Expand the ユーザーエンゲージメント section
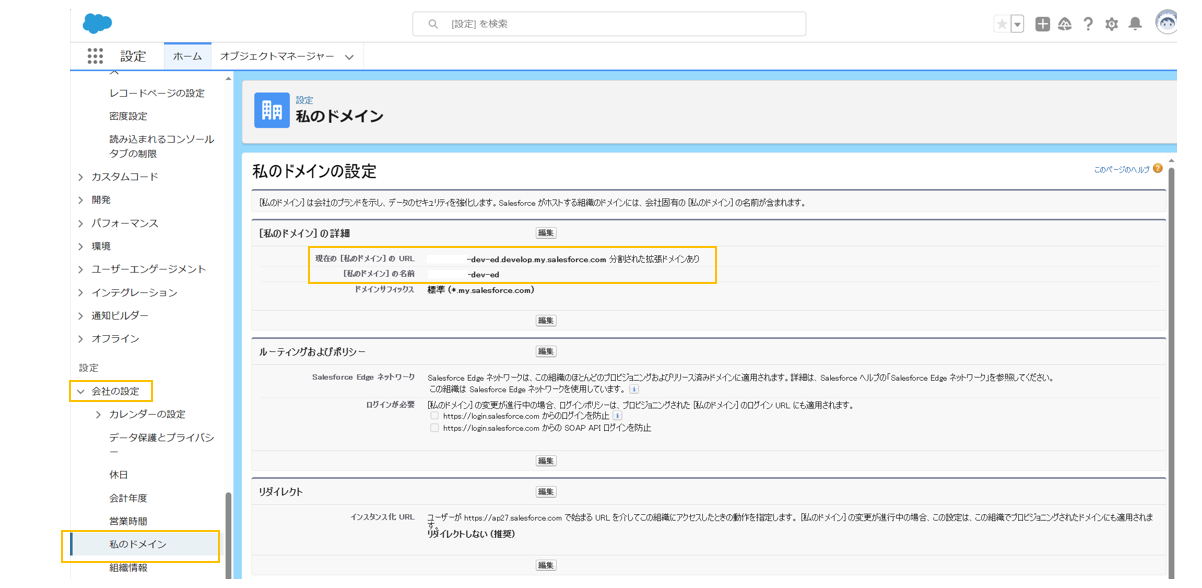The height and width of the screenshot is (588, 1202). point(81,269)
